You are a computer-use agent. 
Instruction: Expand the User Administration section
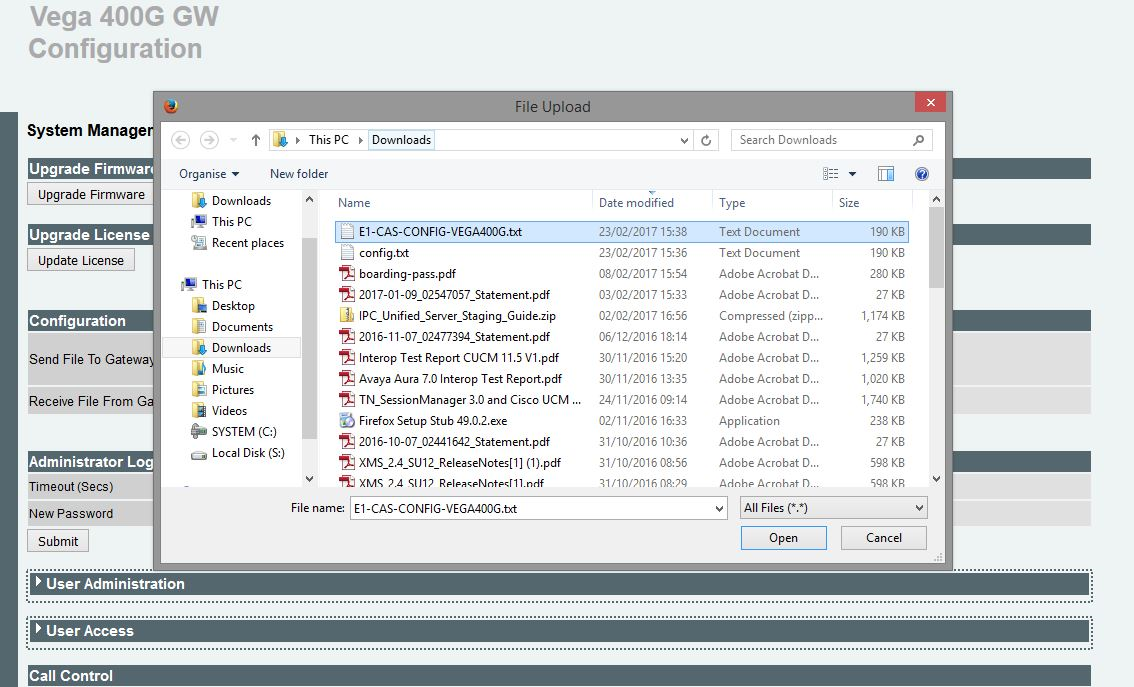[38, 581]
